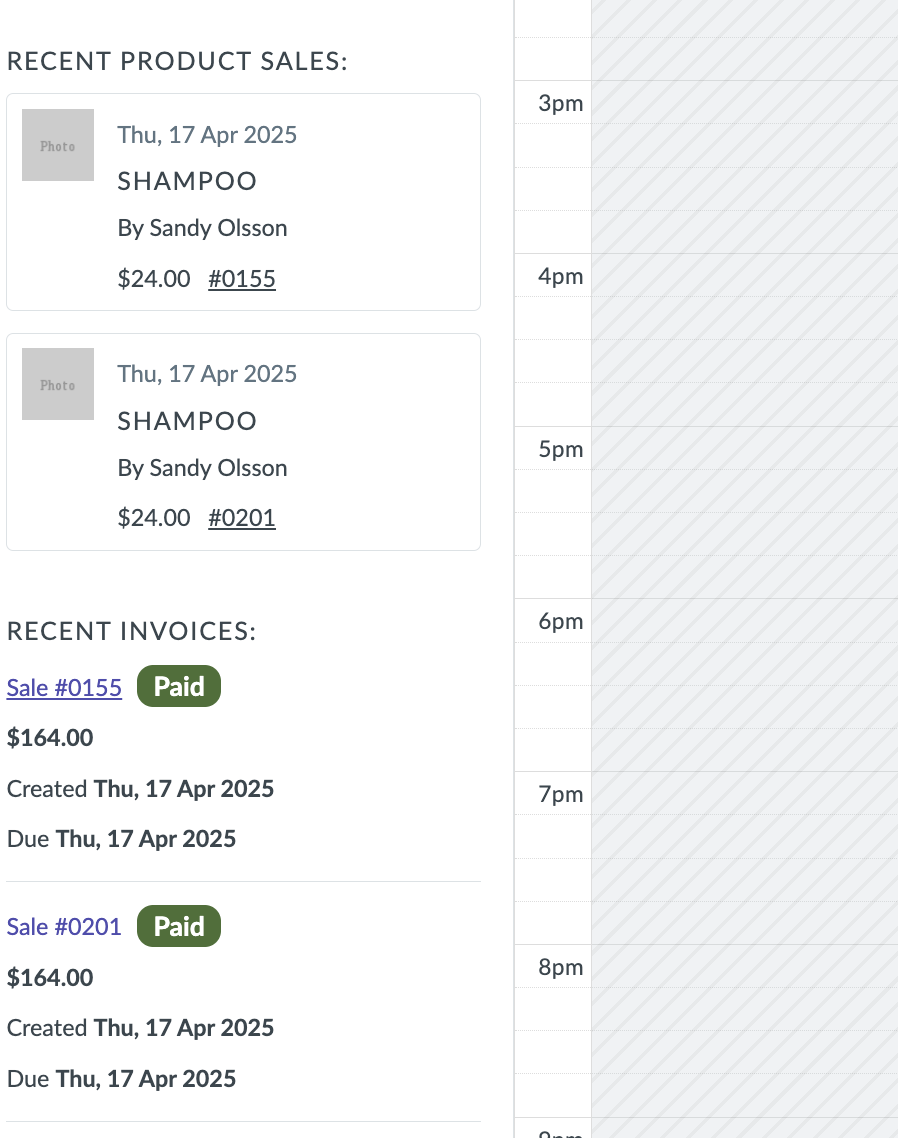Click the Paid badge on Sale #0155

[178, 686]
